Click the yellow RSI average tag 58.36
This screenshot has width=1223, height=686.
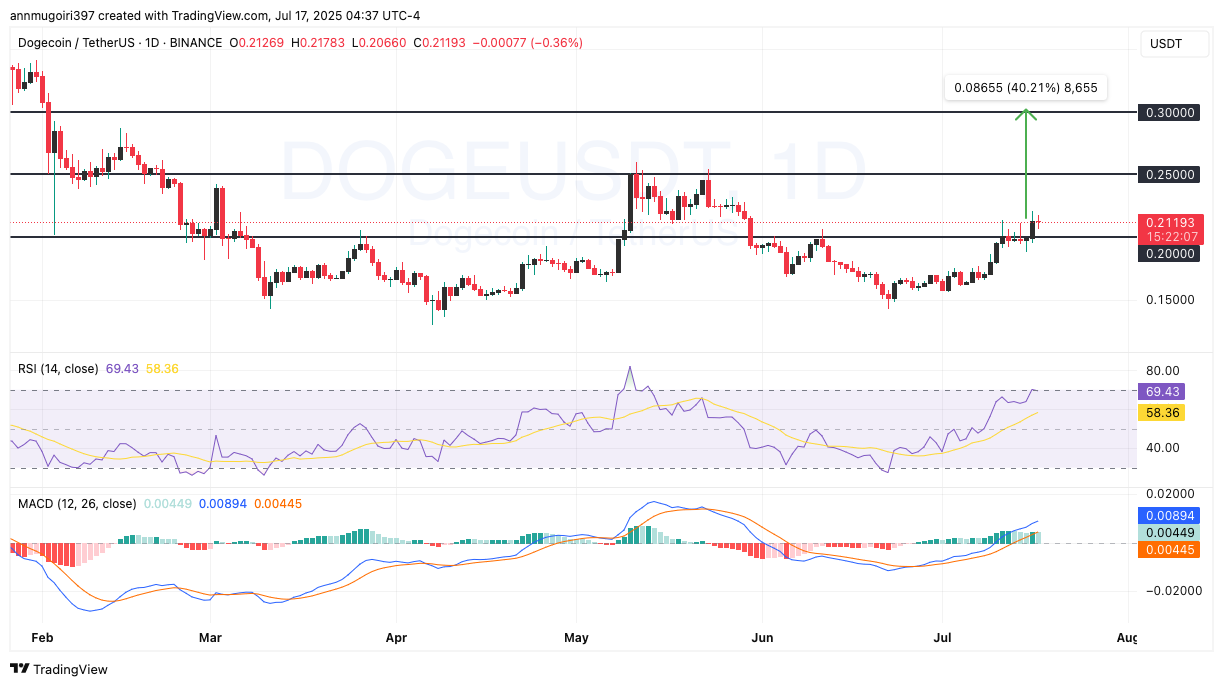click(x=1162, y=412)
